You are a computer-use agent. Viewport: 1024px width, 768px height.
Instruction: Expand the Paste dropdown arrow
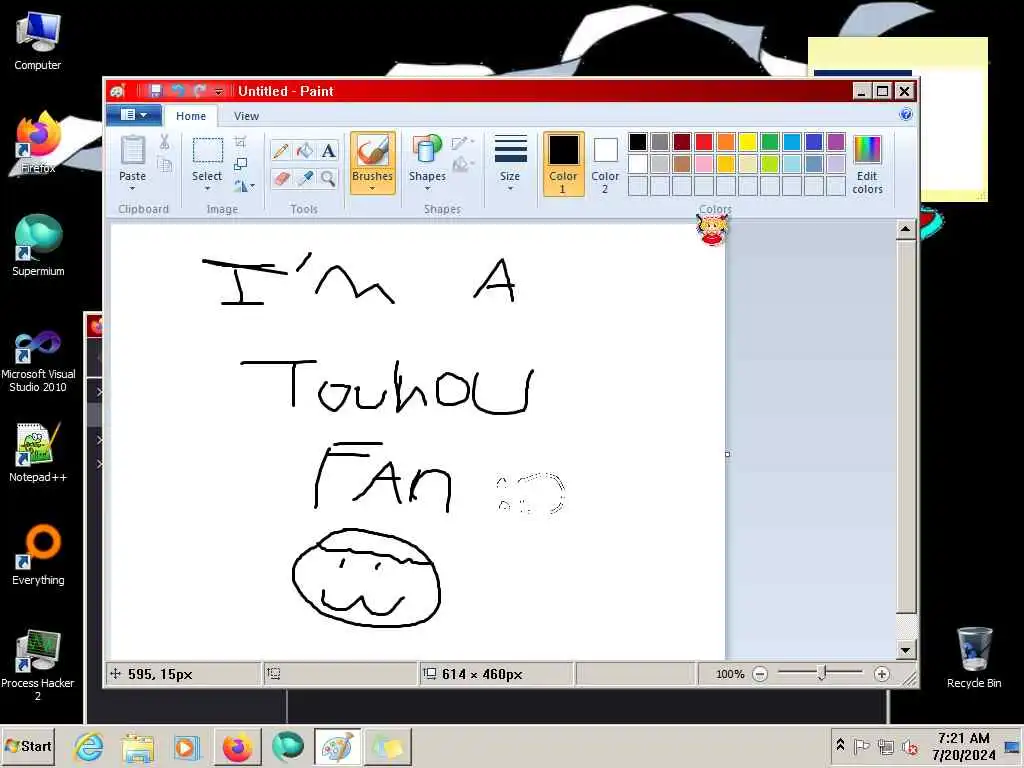coord(133,189)
